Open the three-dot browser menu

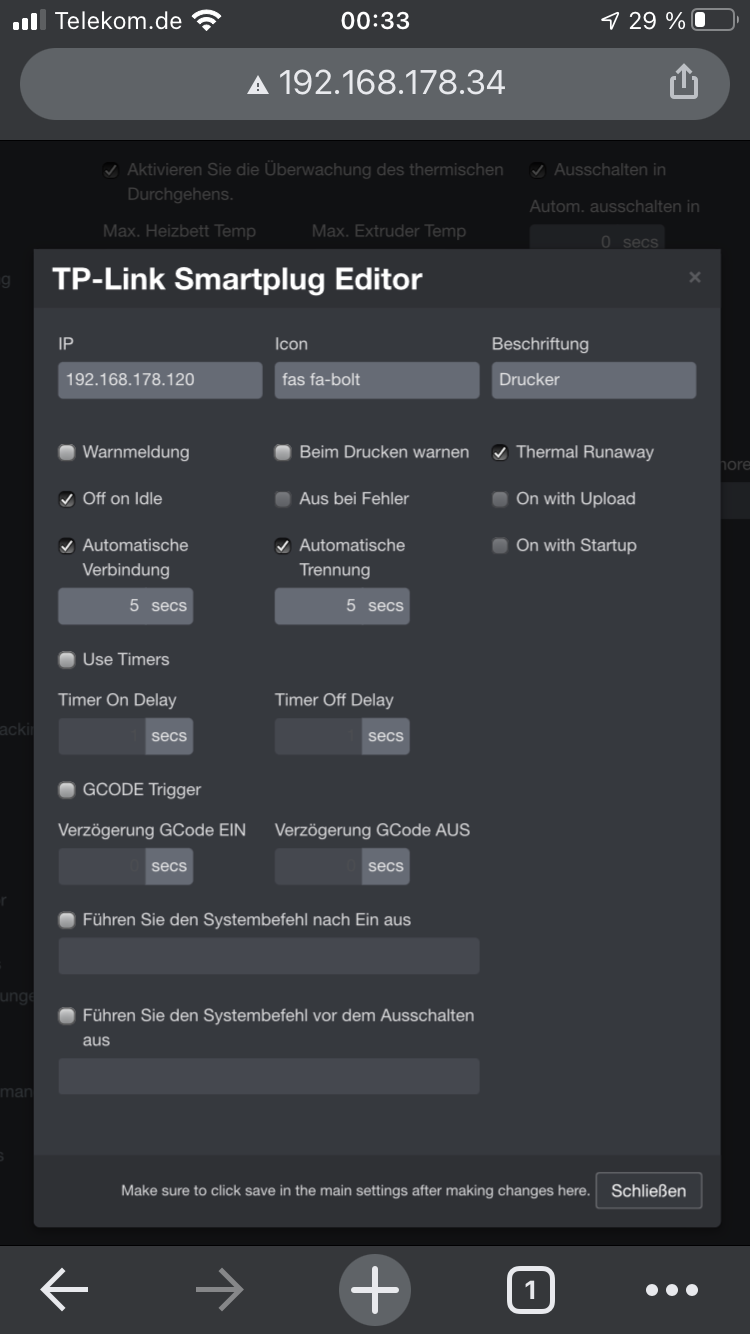coord(672,1290)
